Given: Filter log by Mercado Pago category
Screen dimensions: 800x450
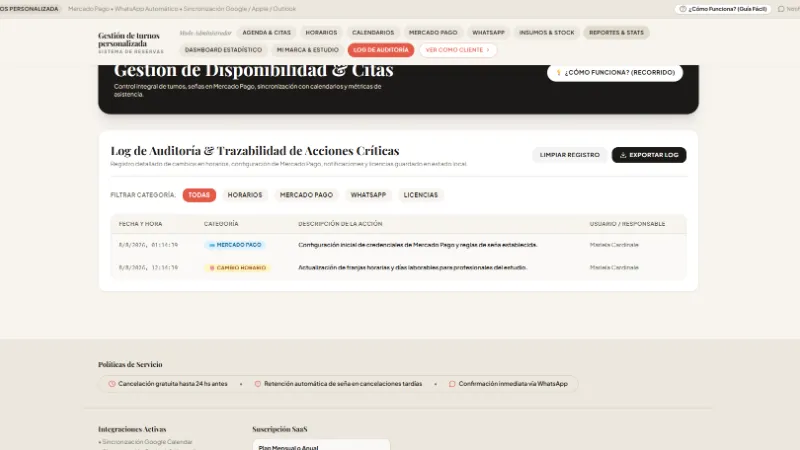Looking at the screenshot, I should tap(306, 195).
